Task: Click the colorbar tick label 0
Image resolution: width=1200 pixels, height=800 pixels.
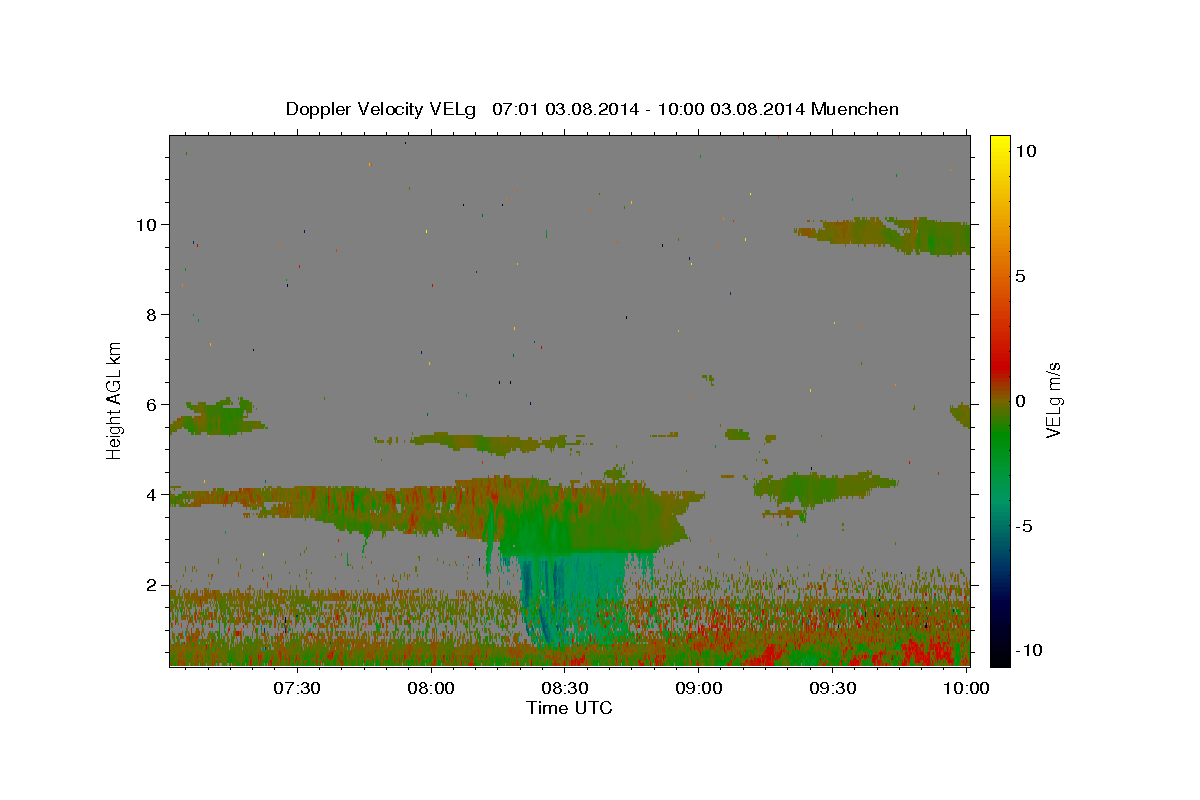Action: [1021, 401]
